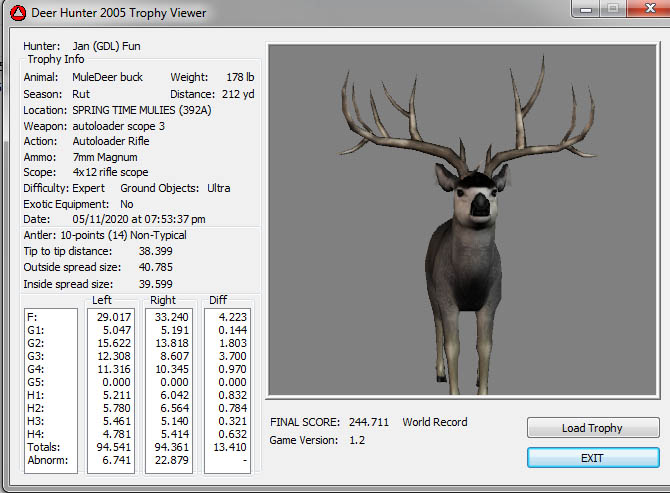The width and height of the screenshot is (670, 493).
Task: Click the 7mm Magnum ammo entry
Action: [x=105, y=157]
